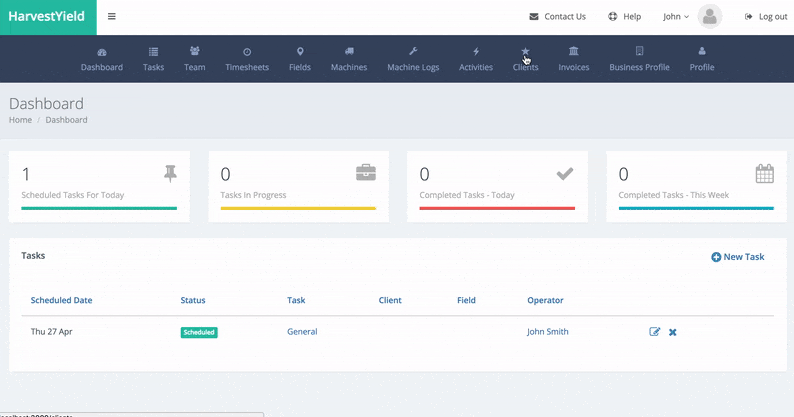794x417 pixels.
Task: Select the Timesheets clock icon
Action: click(x=247, y=51)
